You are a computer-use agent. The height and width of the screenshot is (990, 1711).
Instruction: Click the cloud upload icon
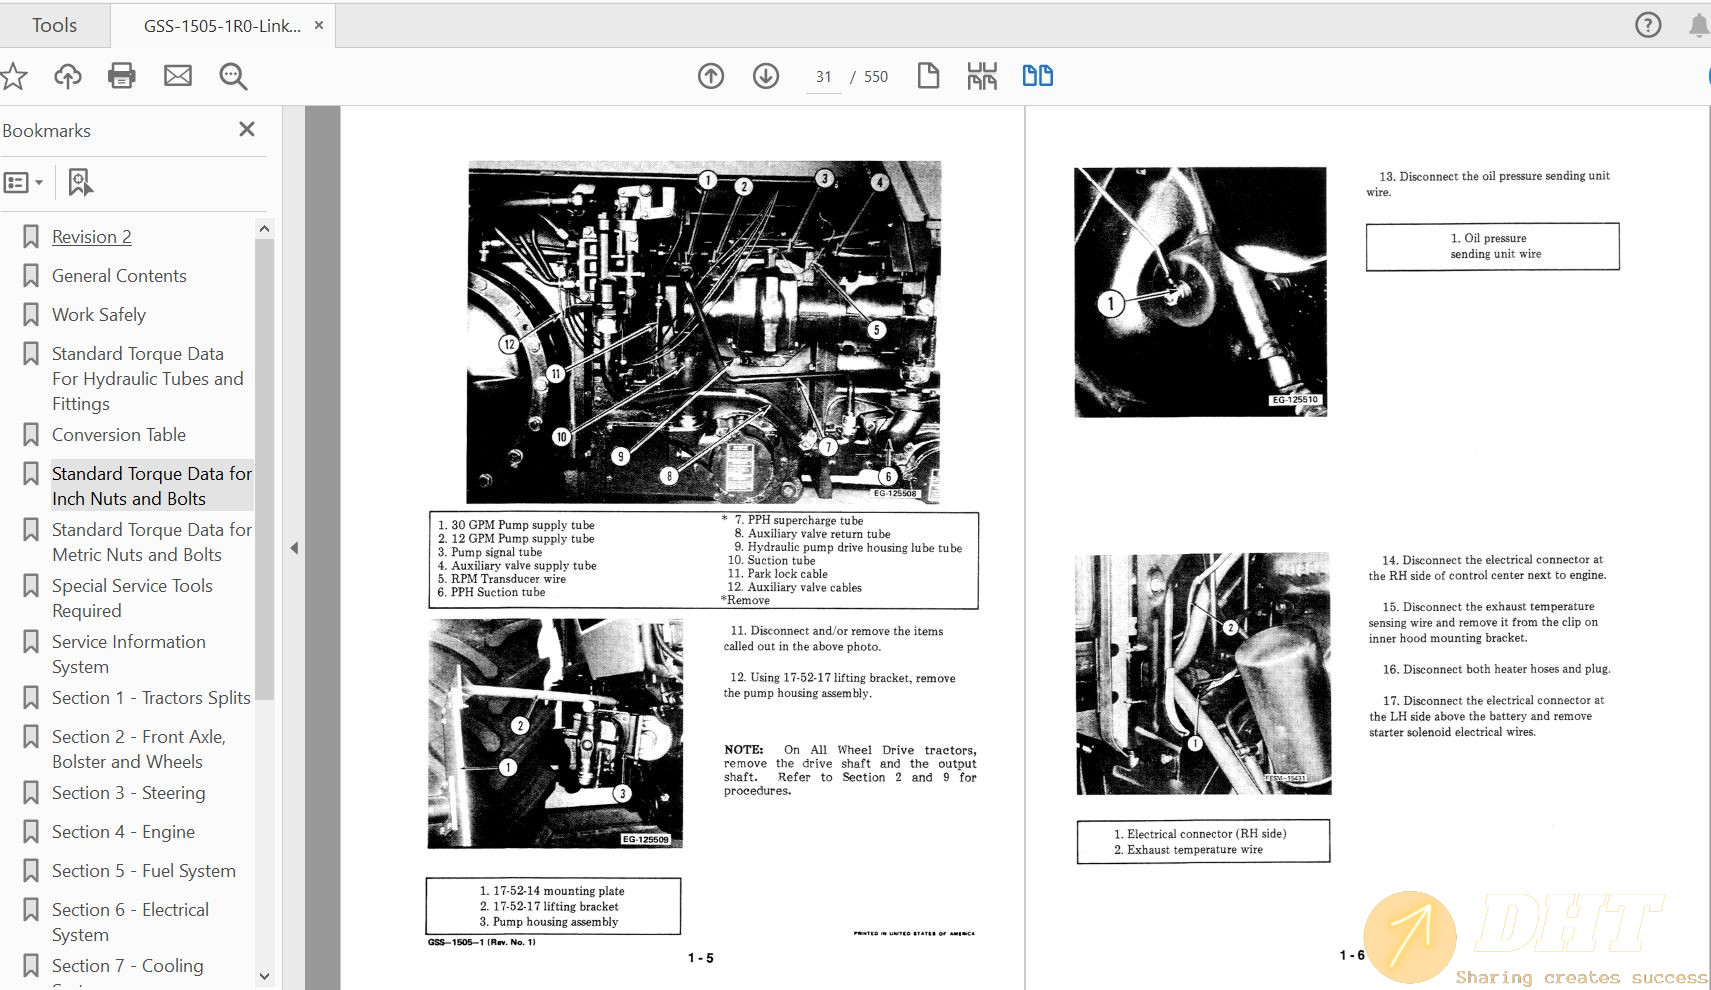pos(68,76)
